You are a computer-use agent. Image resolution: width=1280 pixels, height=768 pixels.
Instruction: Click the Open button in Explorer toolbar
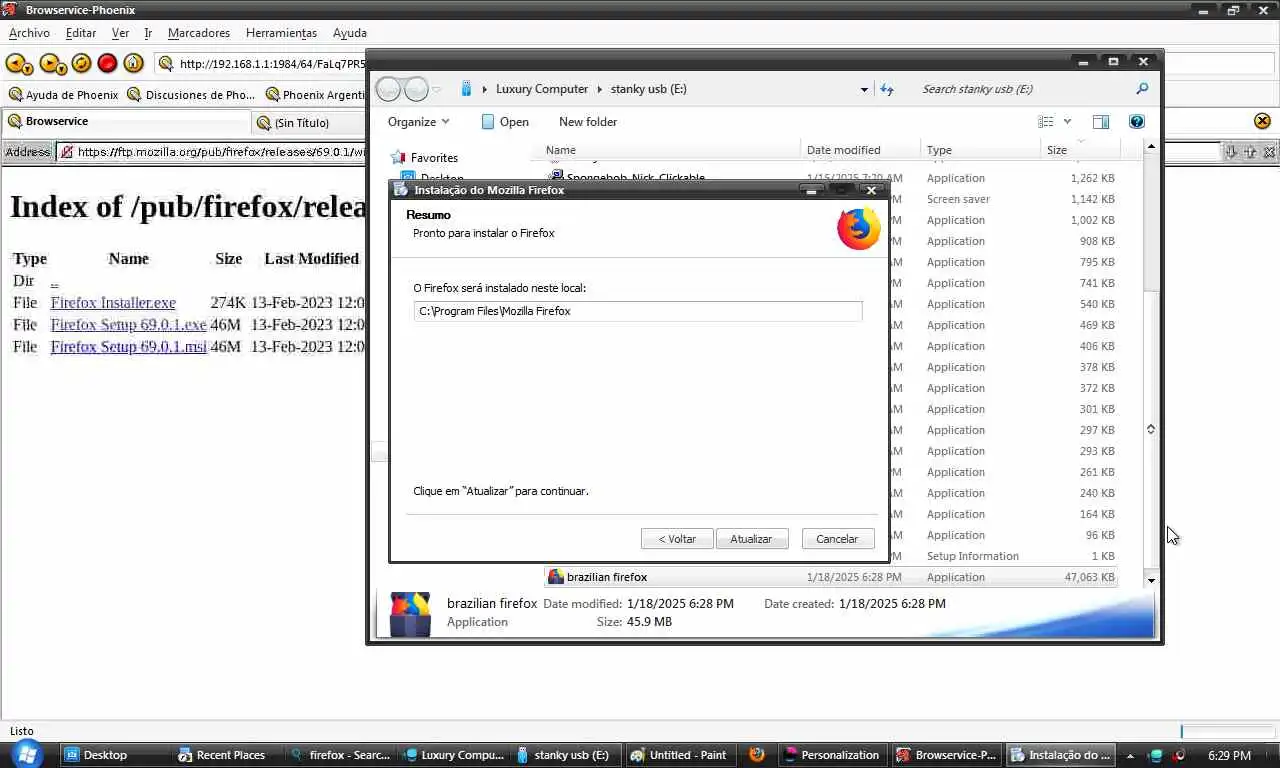click(505, 122)
